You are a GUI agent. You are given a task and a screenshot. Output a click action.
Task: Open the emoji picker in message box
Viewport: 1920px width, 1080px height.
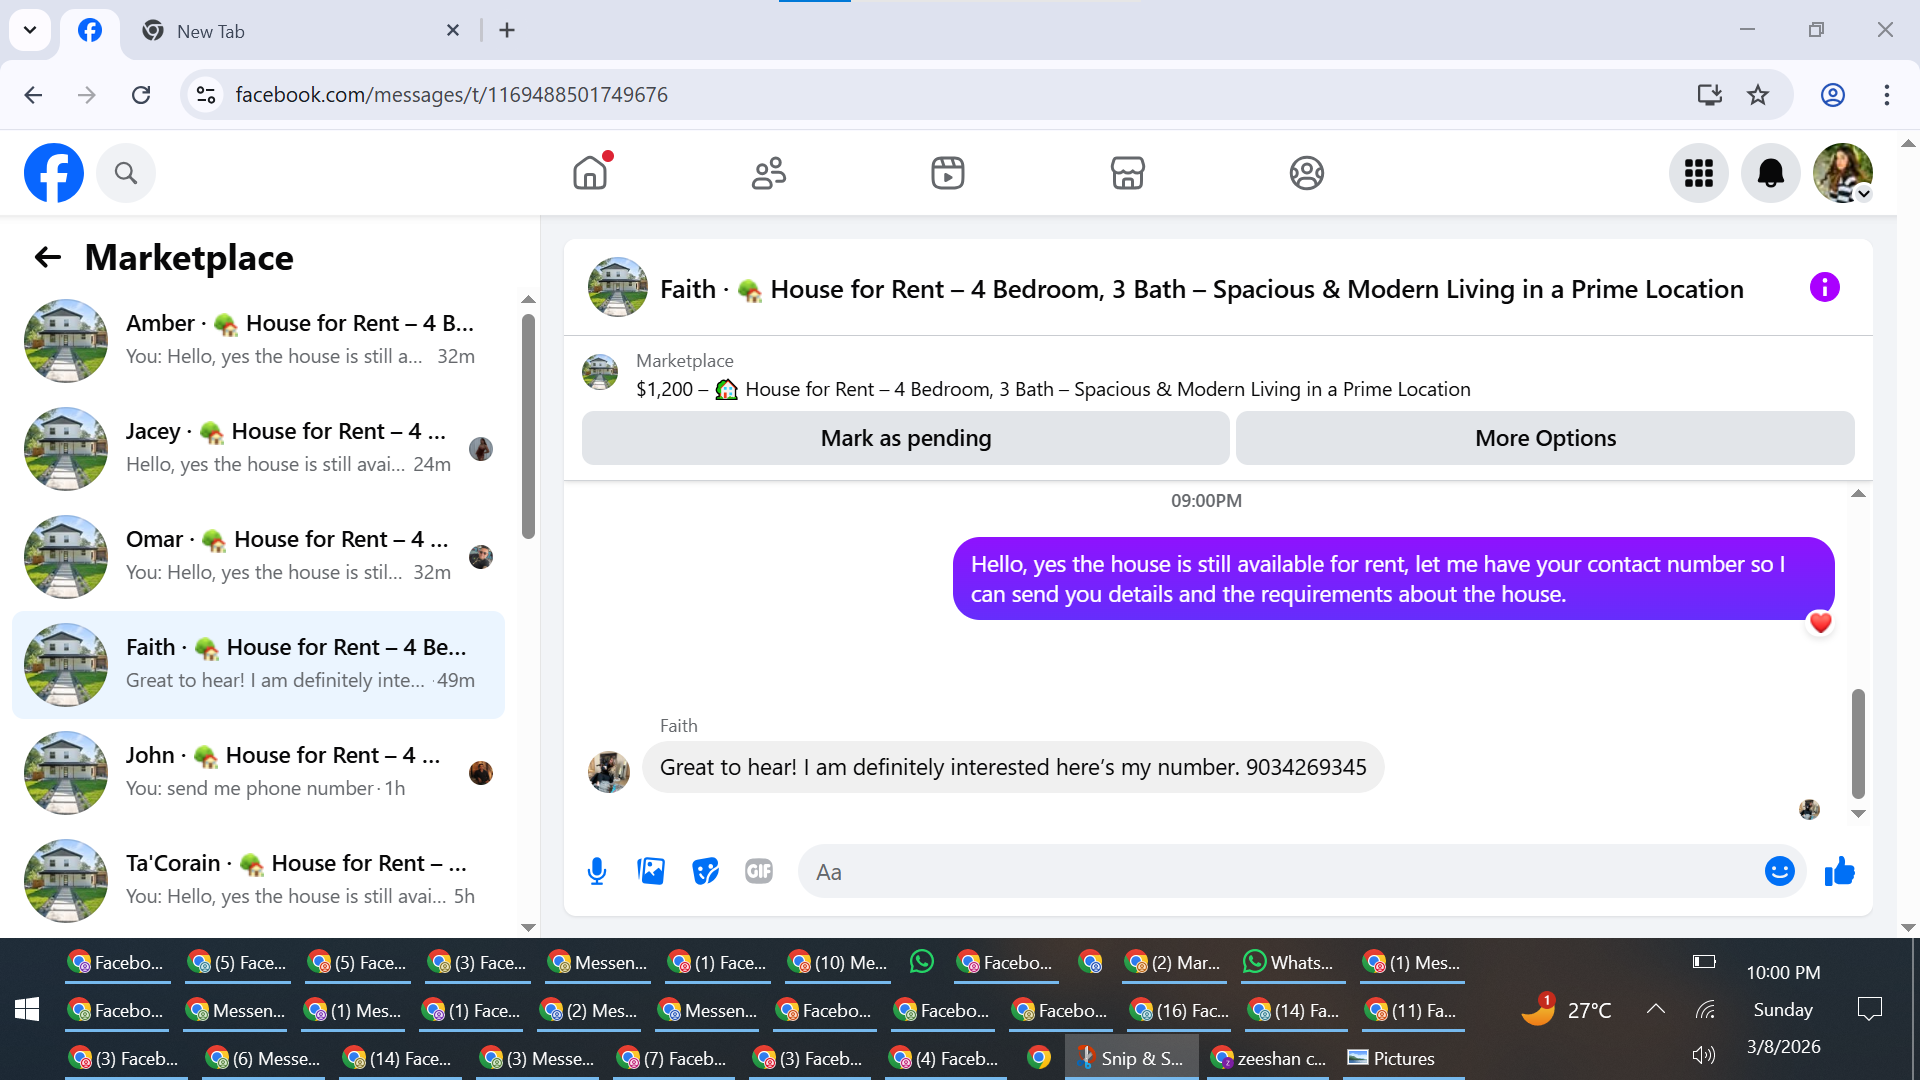click(1779, 872)
